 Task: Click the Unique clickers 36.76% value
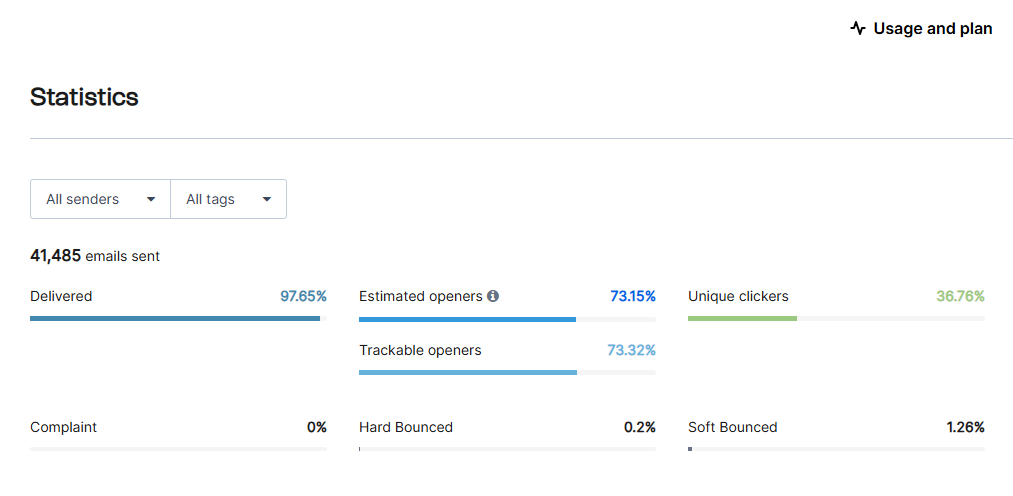coord(960,296)
